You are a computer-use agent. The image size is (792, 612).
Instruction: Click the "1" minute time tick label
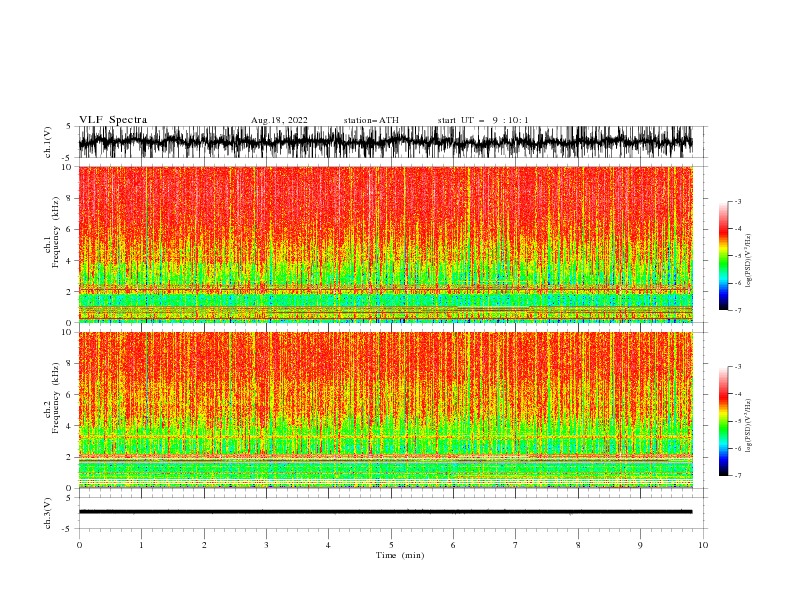coord(141,545)
